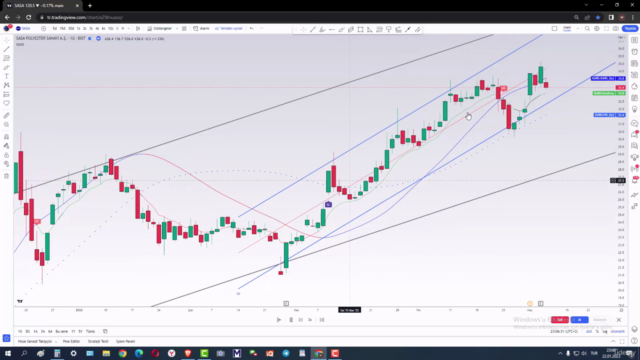Image resolution: width=640 pixels, height=360 pixels.
Task: Expand the timeframe dropdown arrow
Action: coord(129,29)
